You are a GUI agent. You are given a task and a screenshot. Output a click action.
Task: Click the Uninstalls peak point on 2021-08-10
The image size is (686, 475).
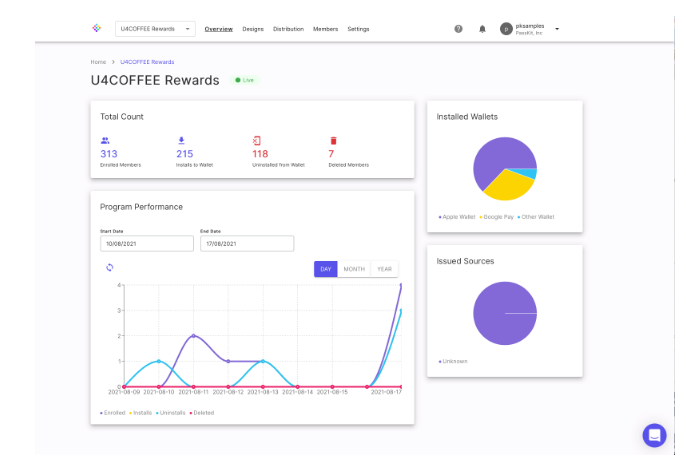(x=159, y=361)
